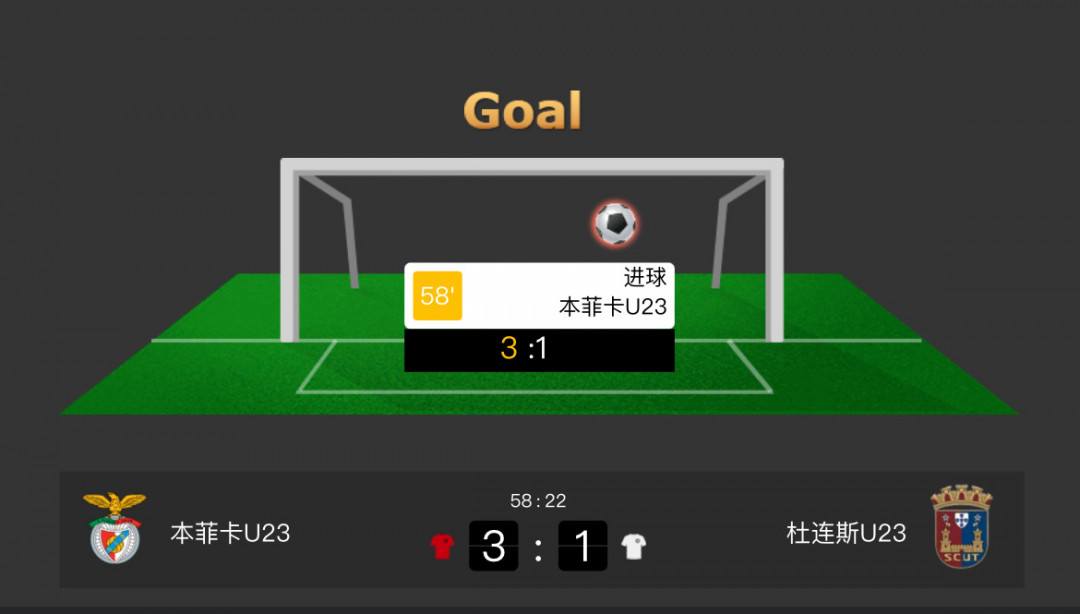Click the 58:22 match clock
The height and width of the screenshot is (614, 1080).
[538, 501]
